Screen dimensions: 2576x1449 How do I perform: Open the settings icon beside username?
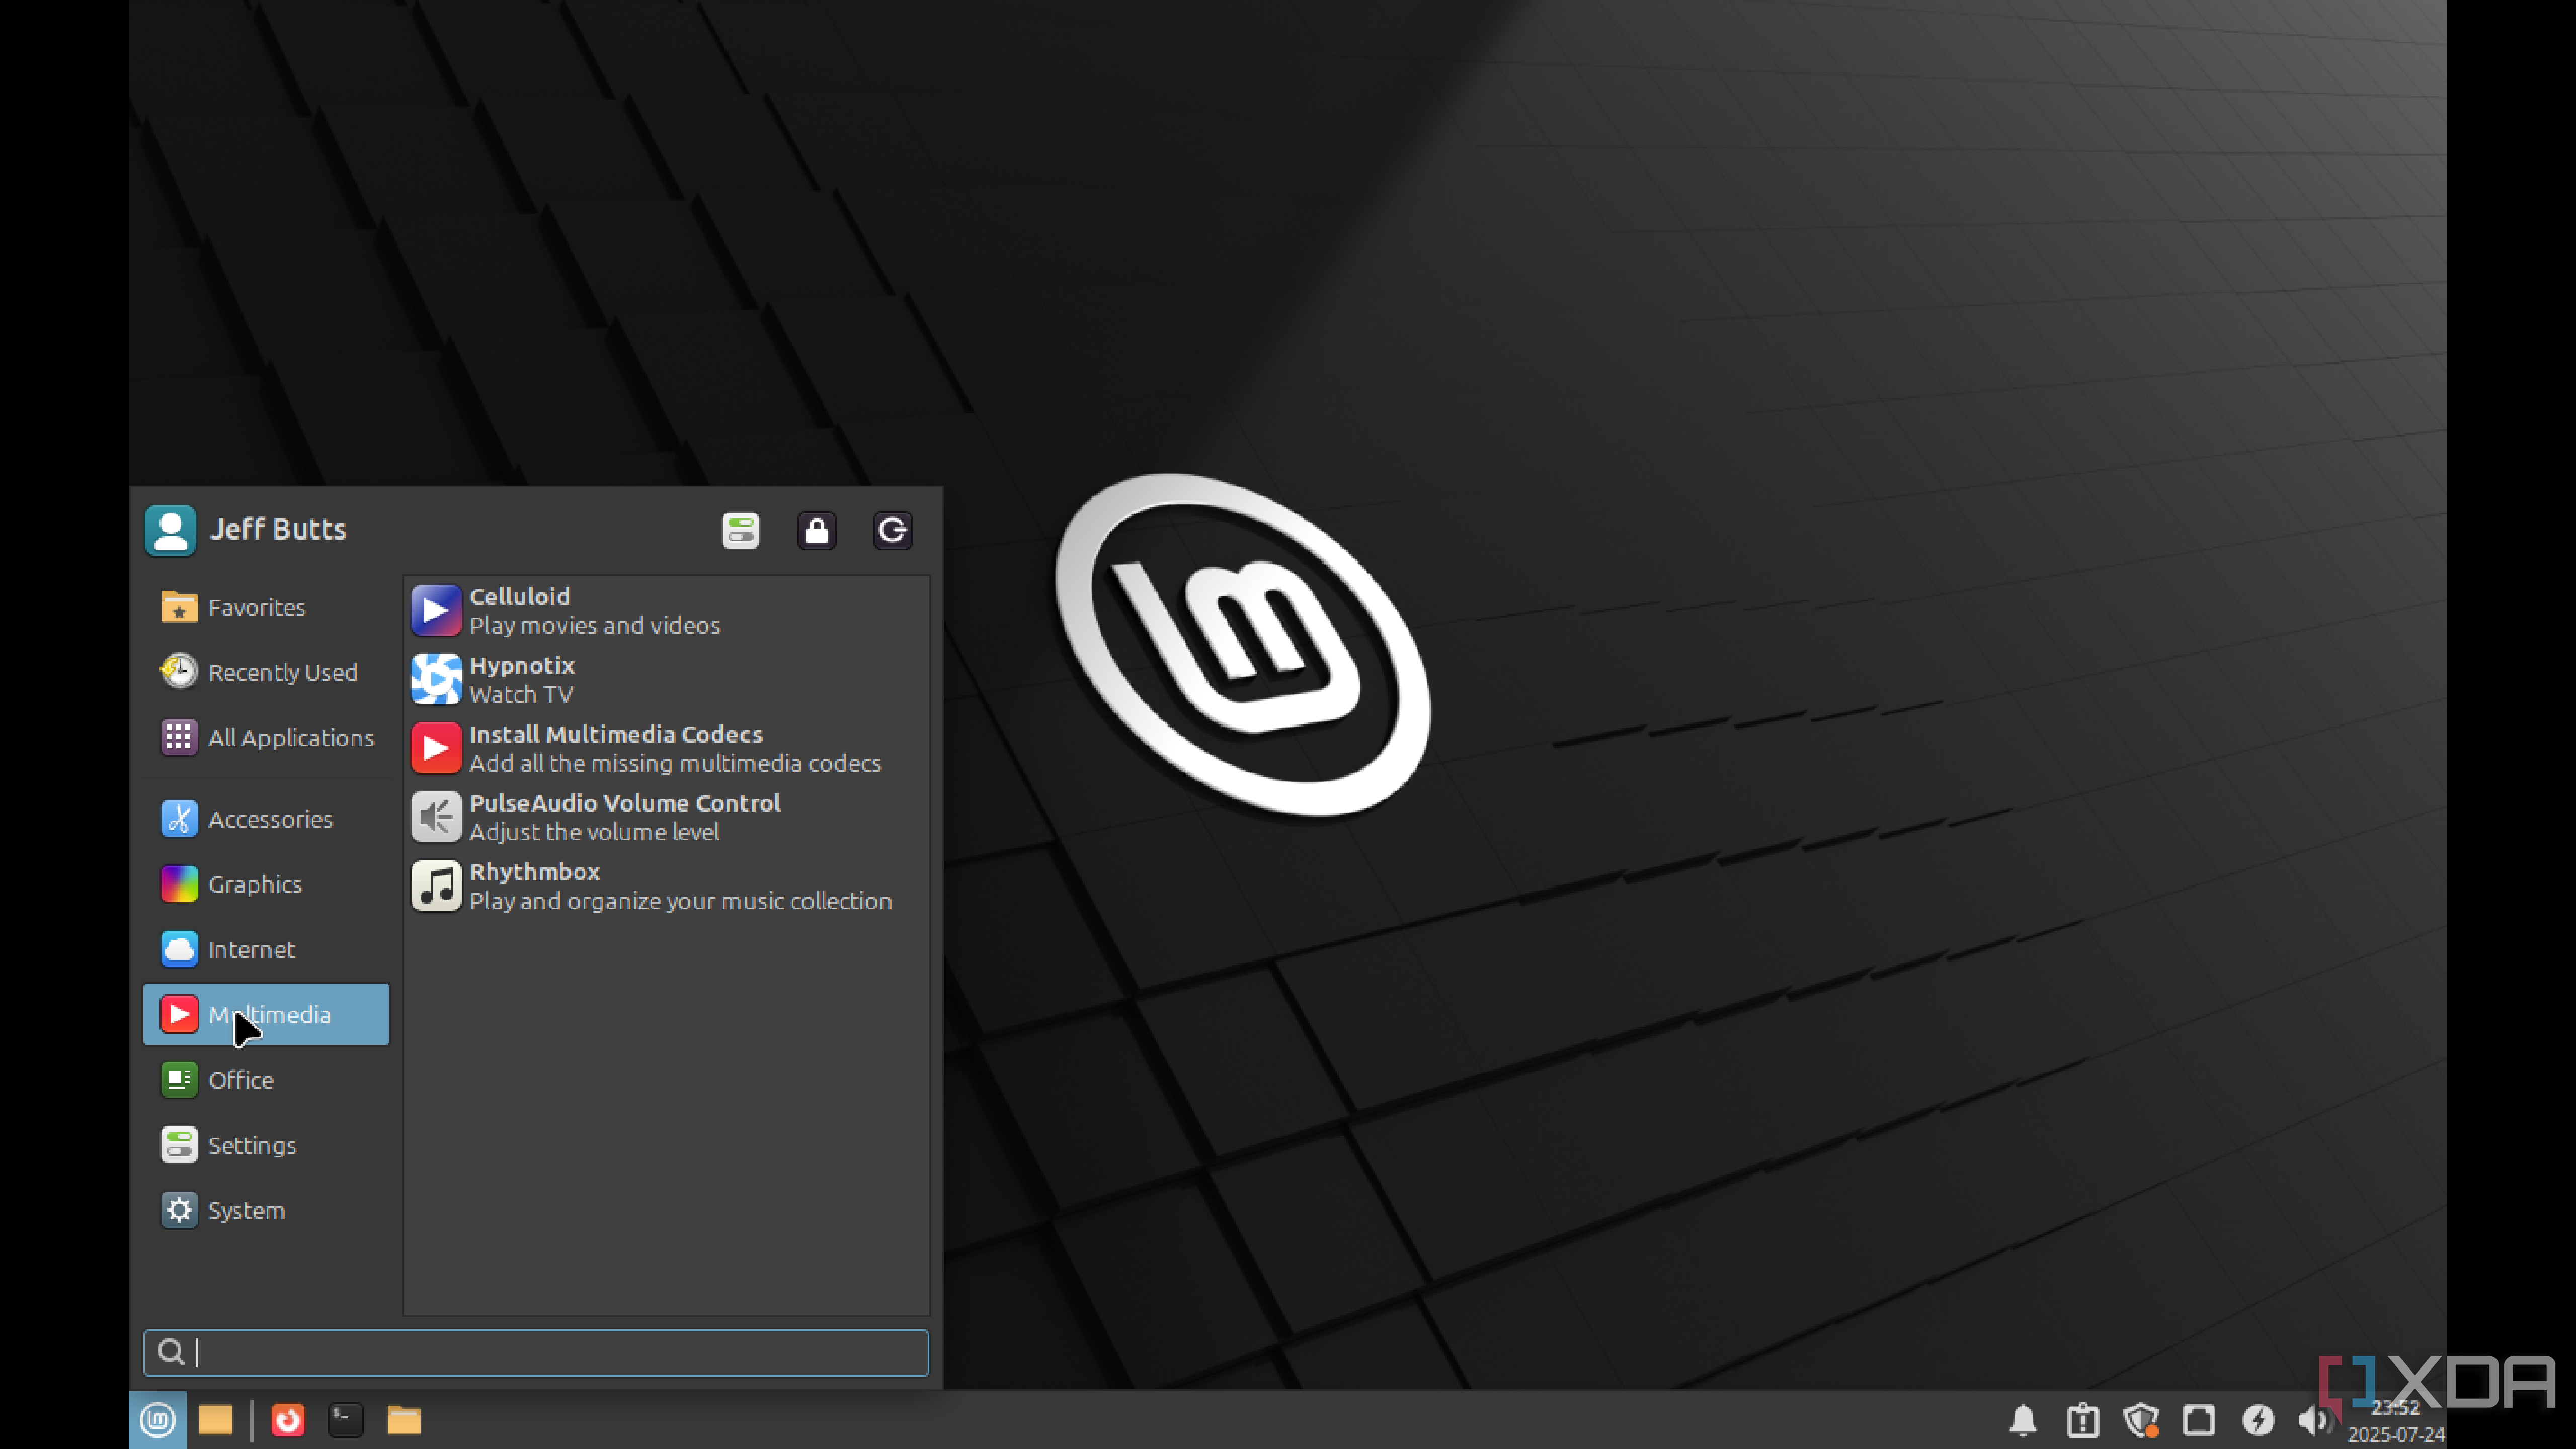click(741, 530)
